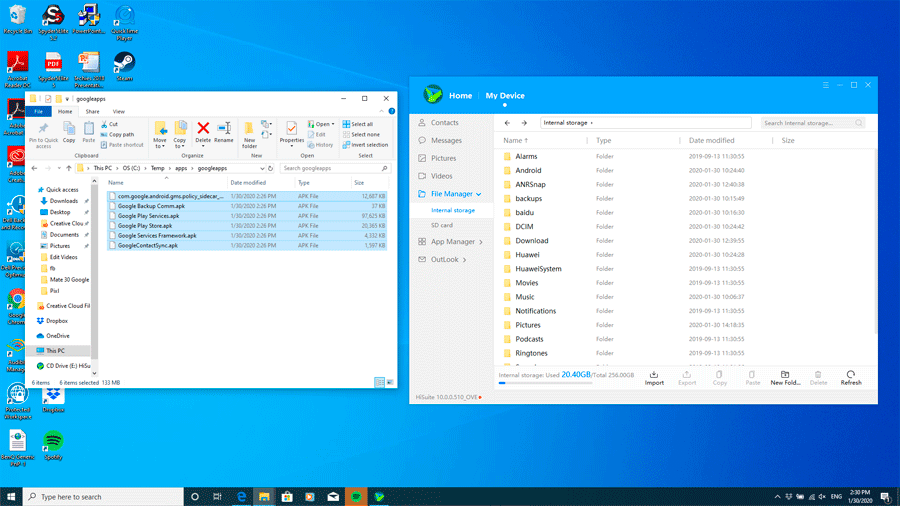Click File Explorer in the taskbar
The image size is (900, 506).
pyautogui.click(x=264, y=497)
